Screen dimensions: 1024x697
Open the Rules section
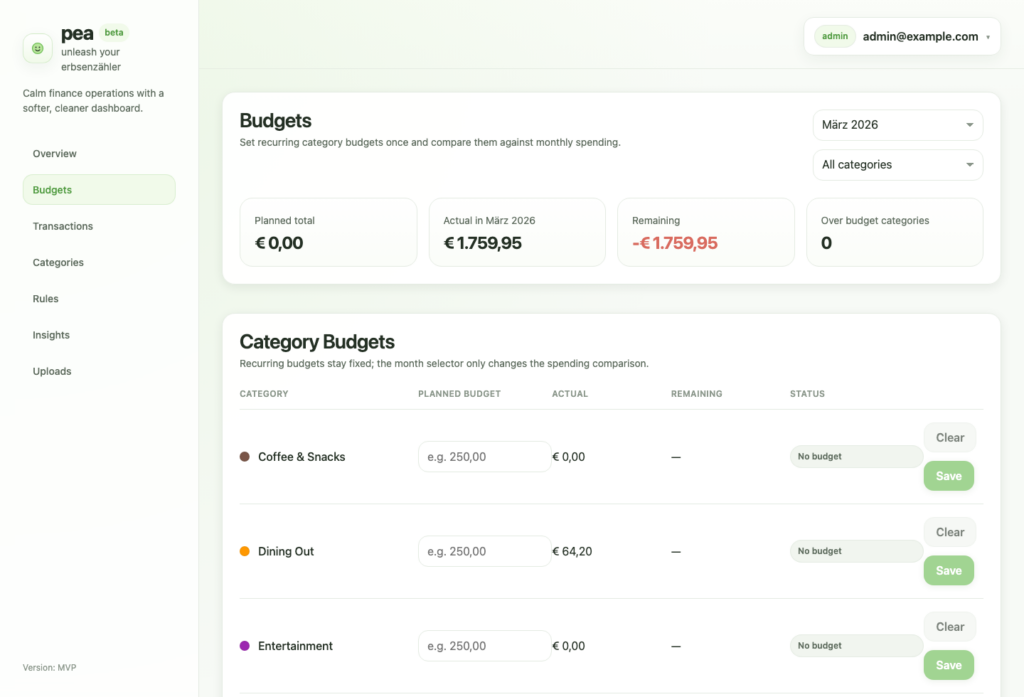46,299
